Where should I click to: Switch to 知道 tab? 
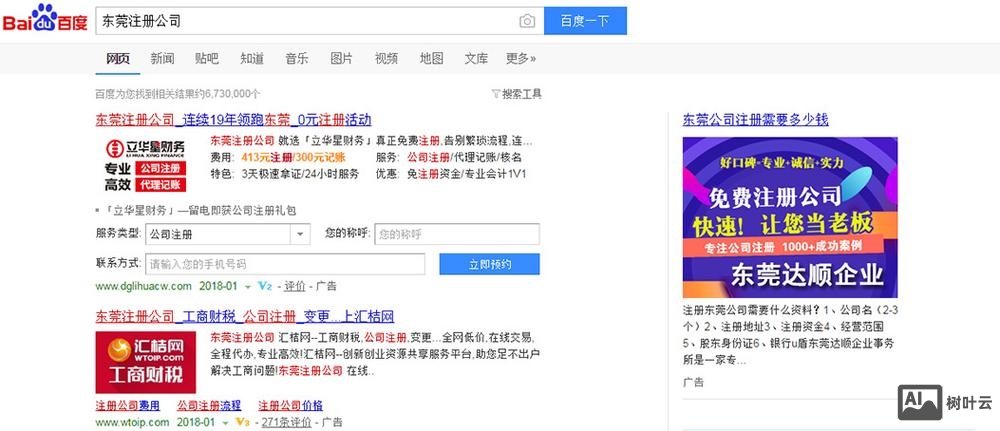(x=252, y=59)
